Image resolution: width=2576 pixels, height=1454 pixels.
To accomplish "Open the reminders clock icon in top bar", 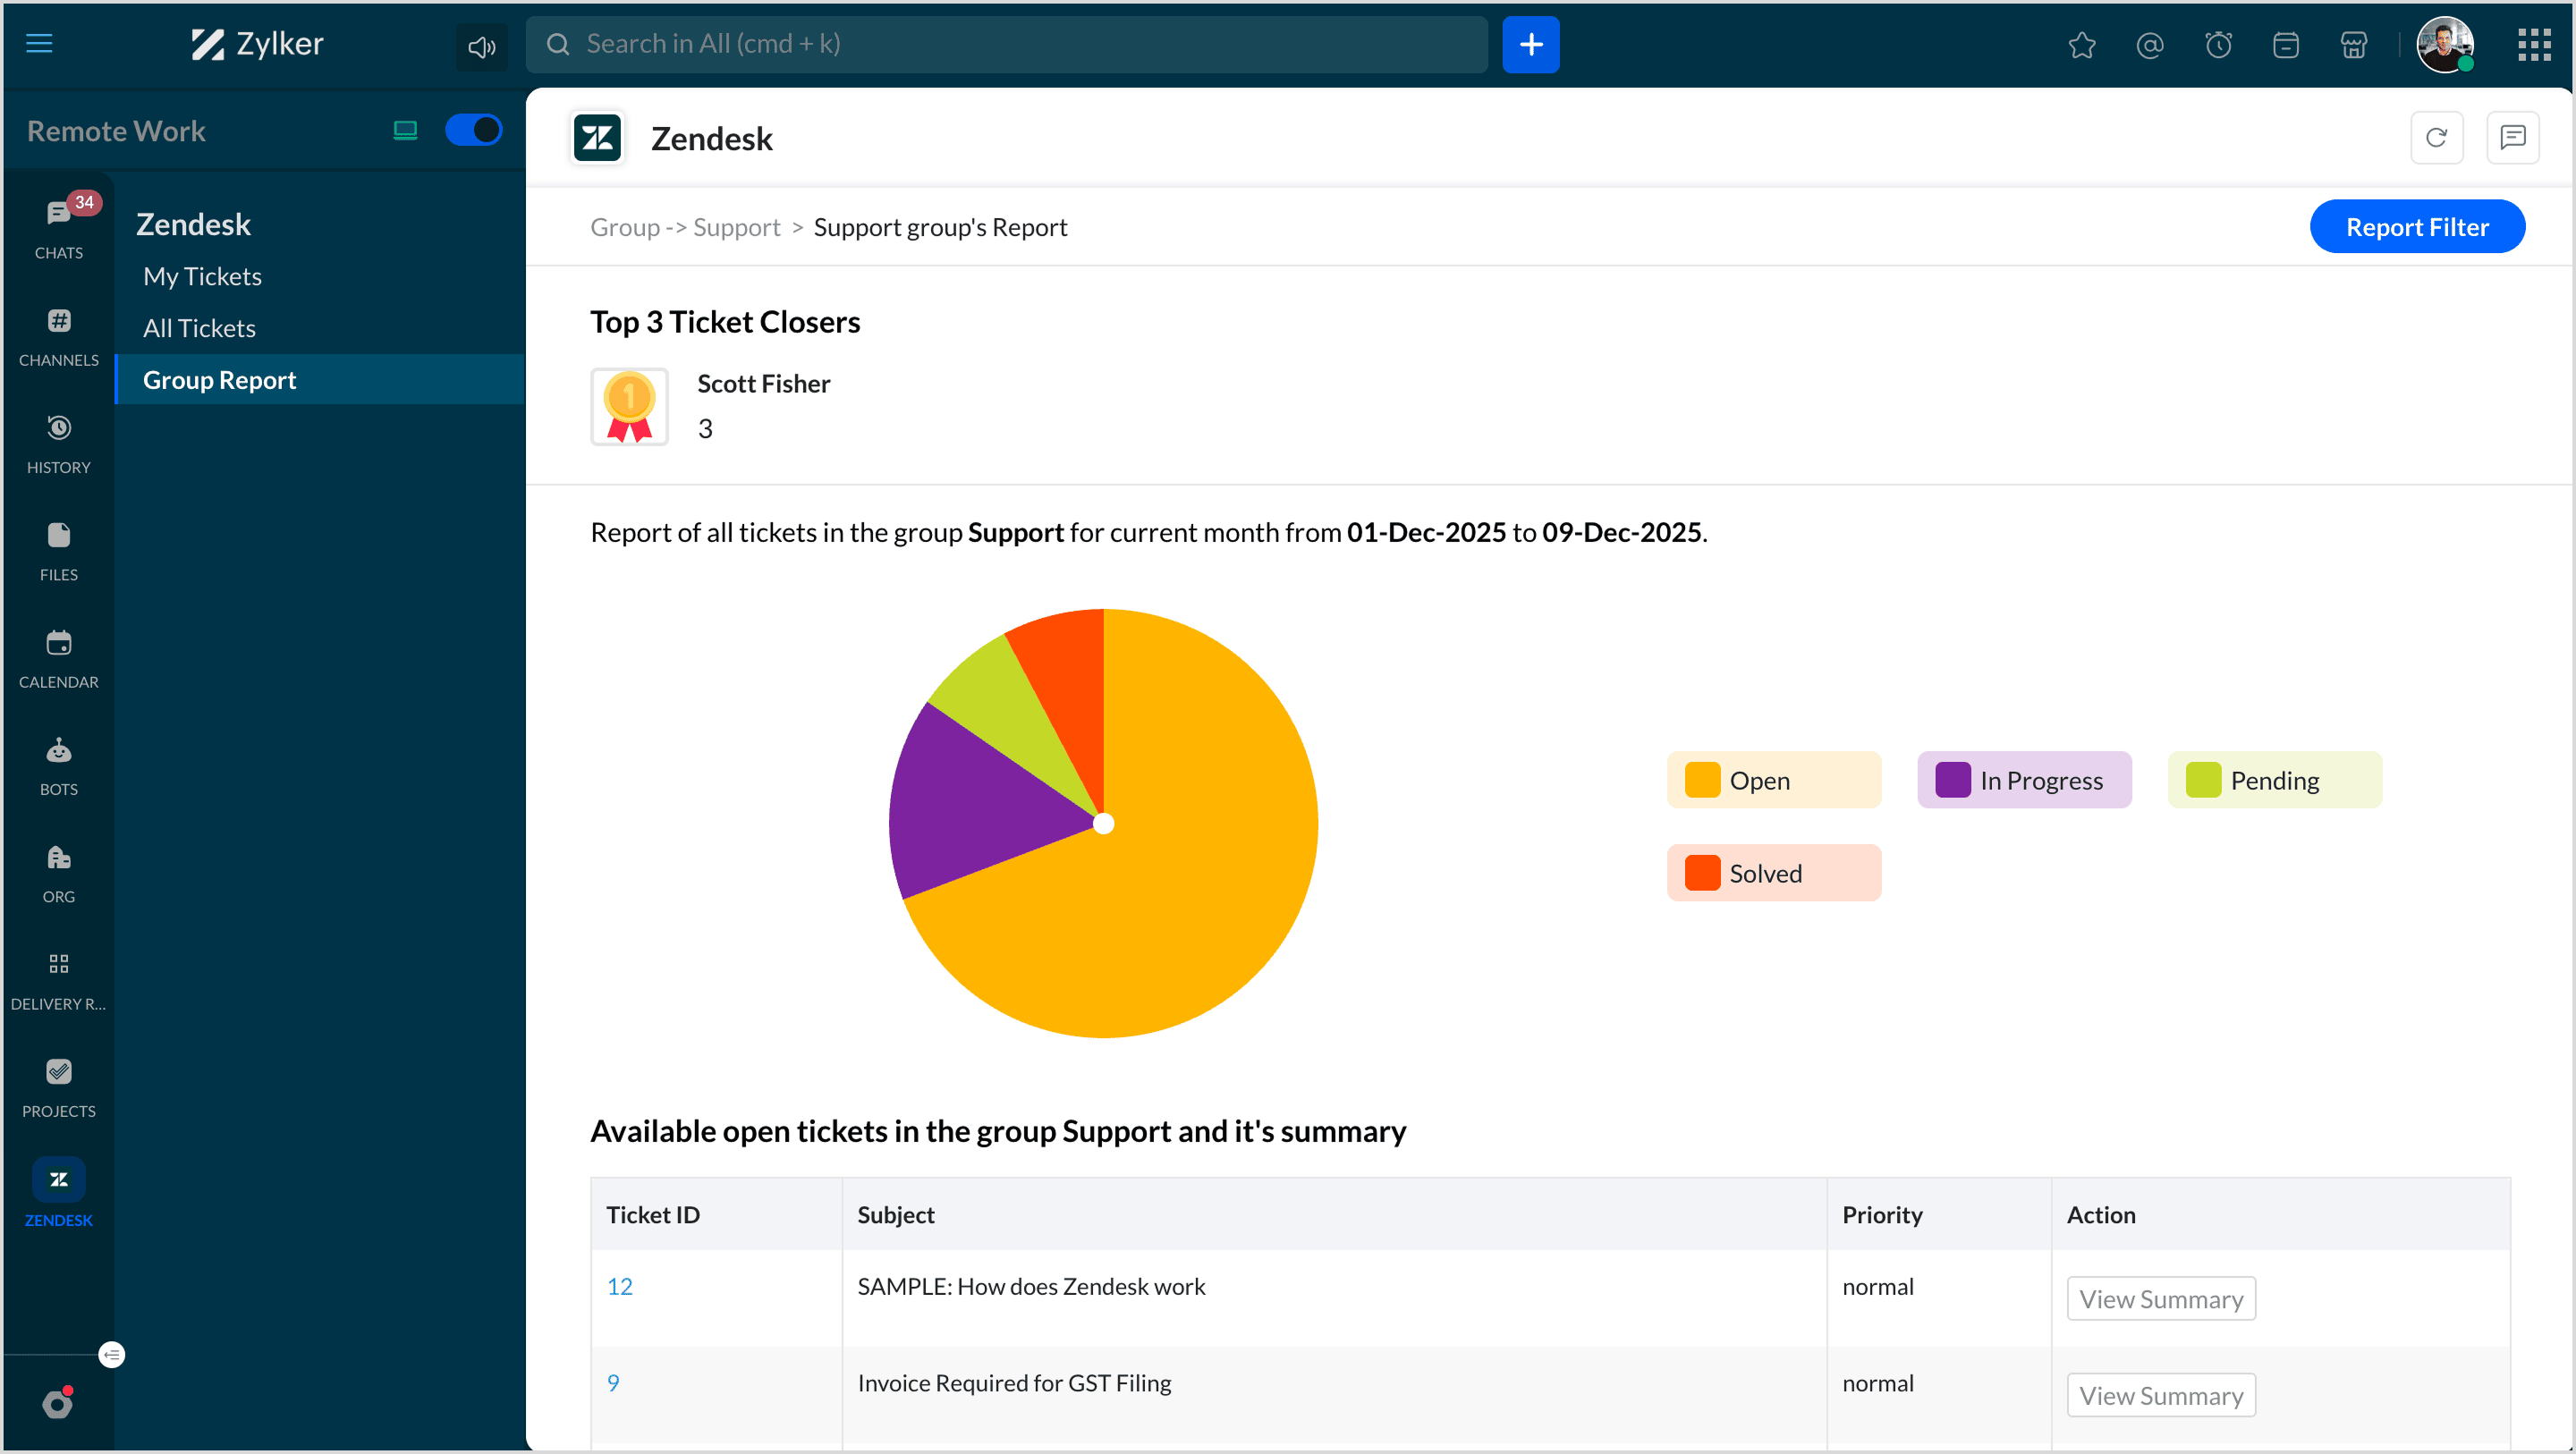I will tap(2218, 45).
